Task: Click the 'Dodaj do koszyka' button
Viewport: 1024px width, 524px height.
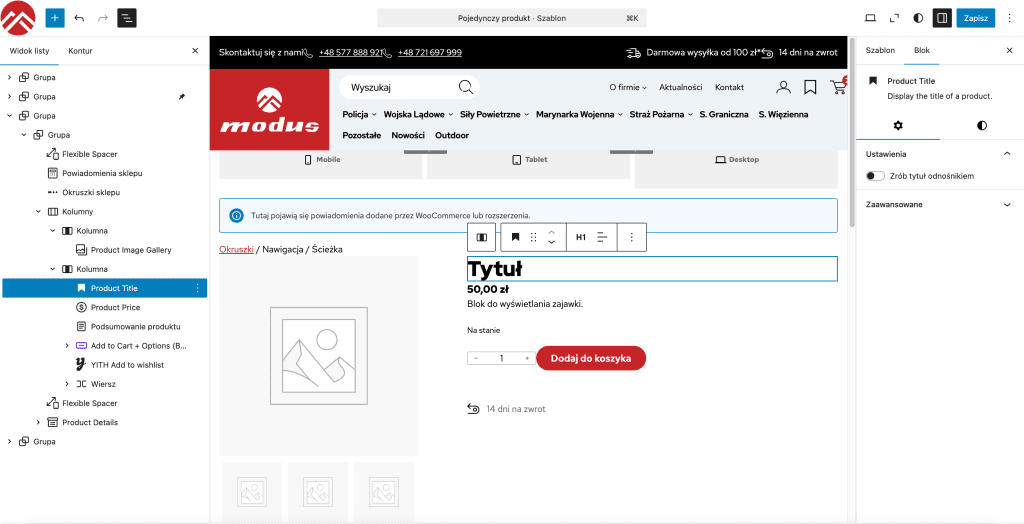Action: point(591,358)
